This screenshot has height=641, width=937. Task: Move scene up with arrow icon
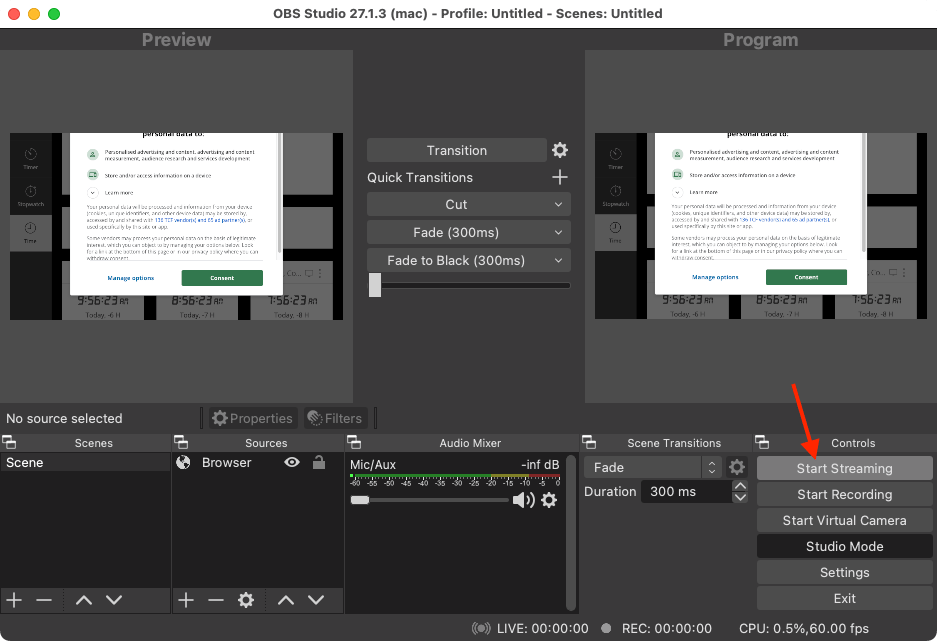click(84, 600)
